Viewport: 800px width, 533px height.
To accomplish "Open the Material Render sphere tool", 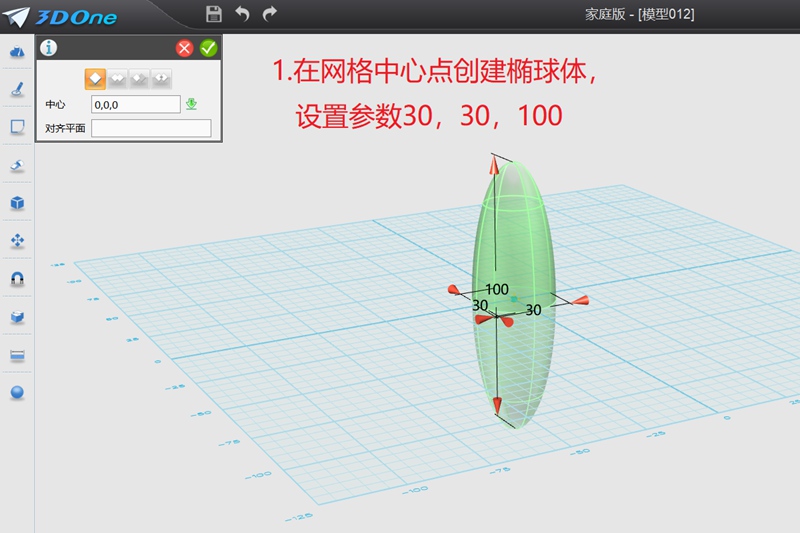I will click(17, 392).
